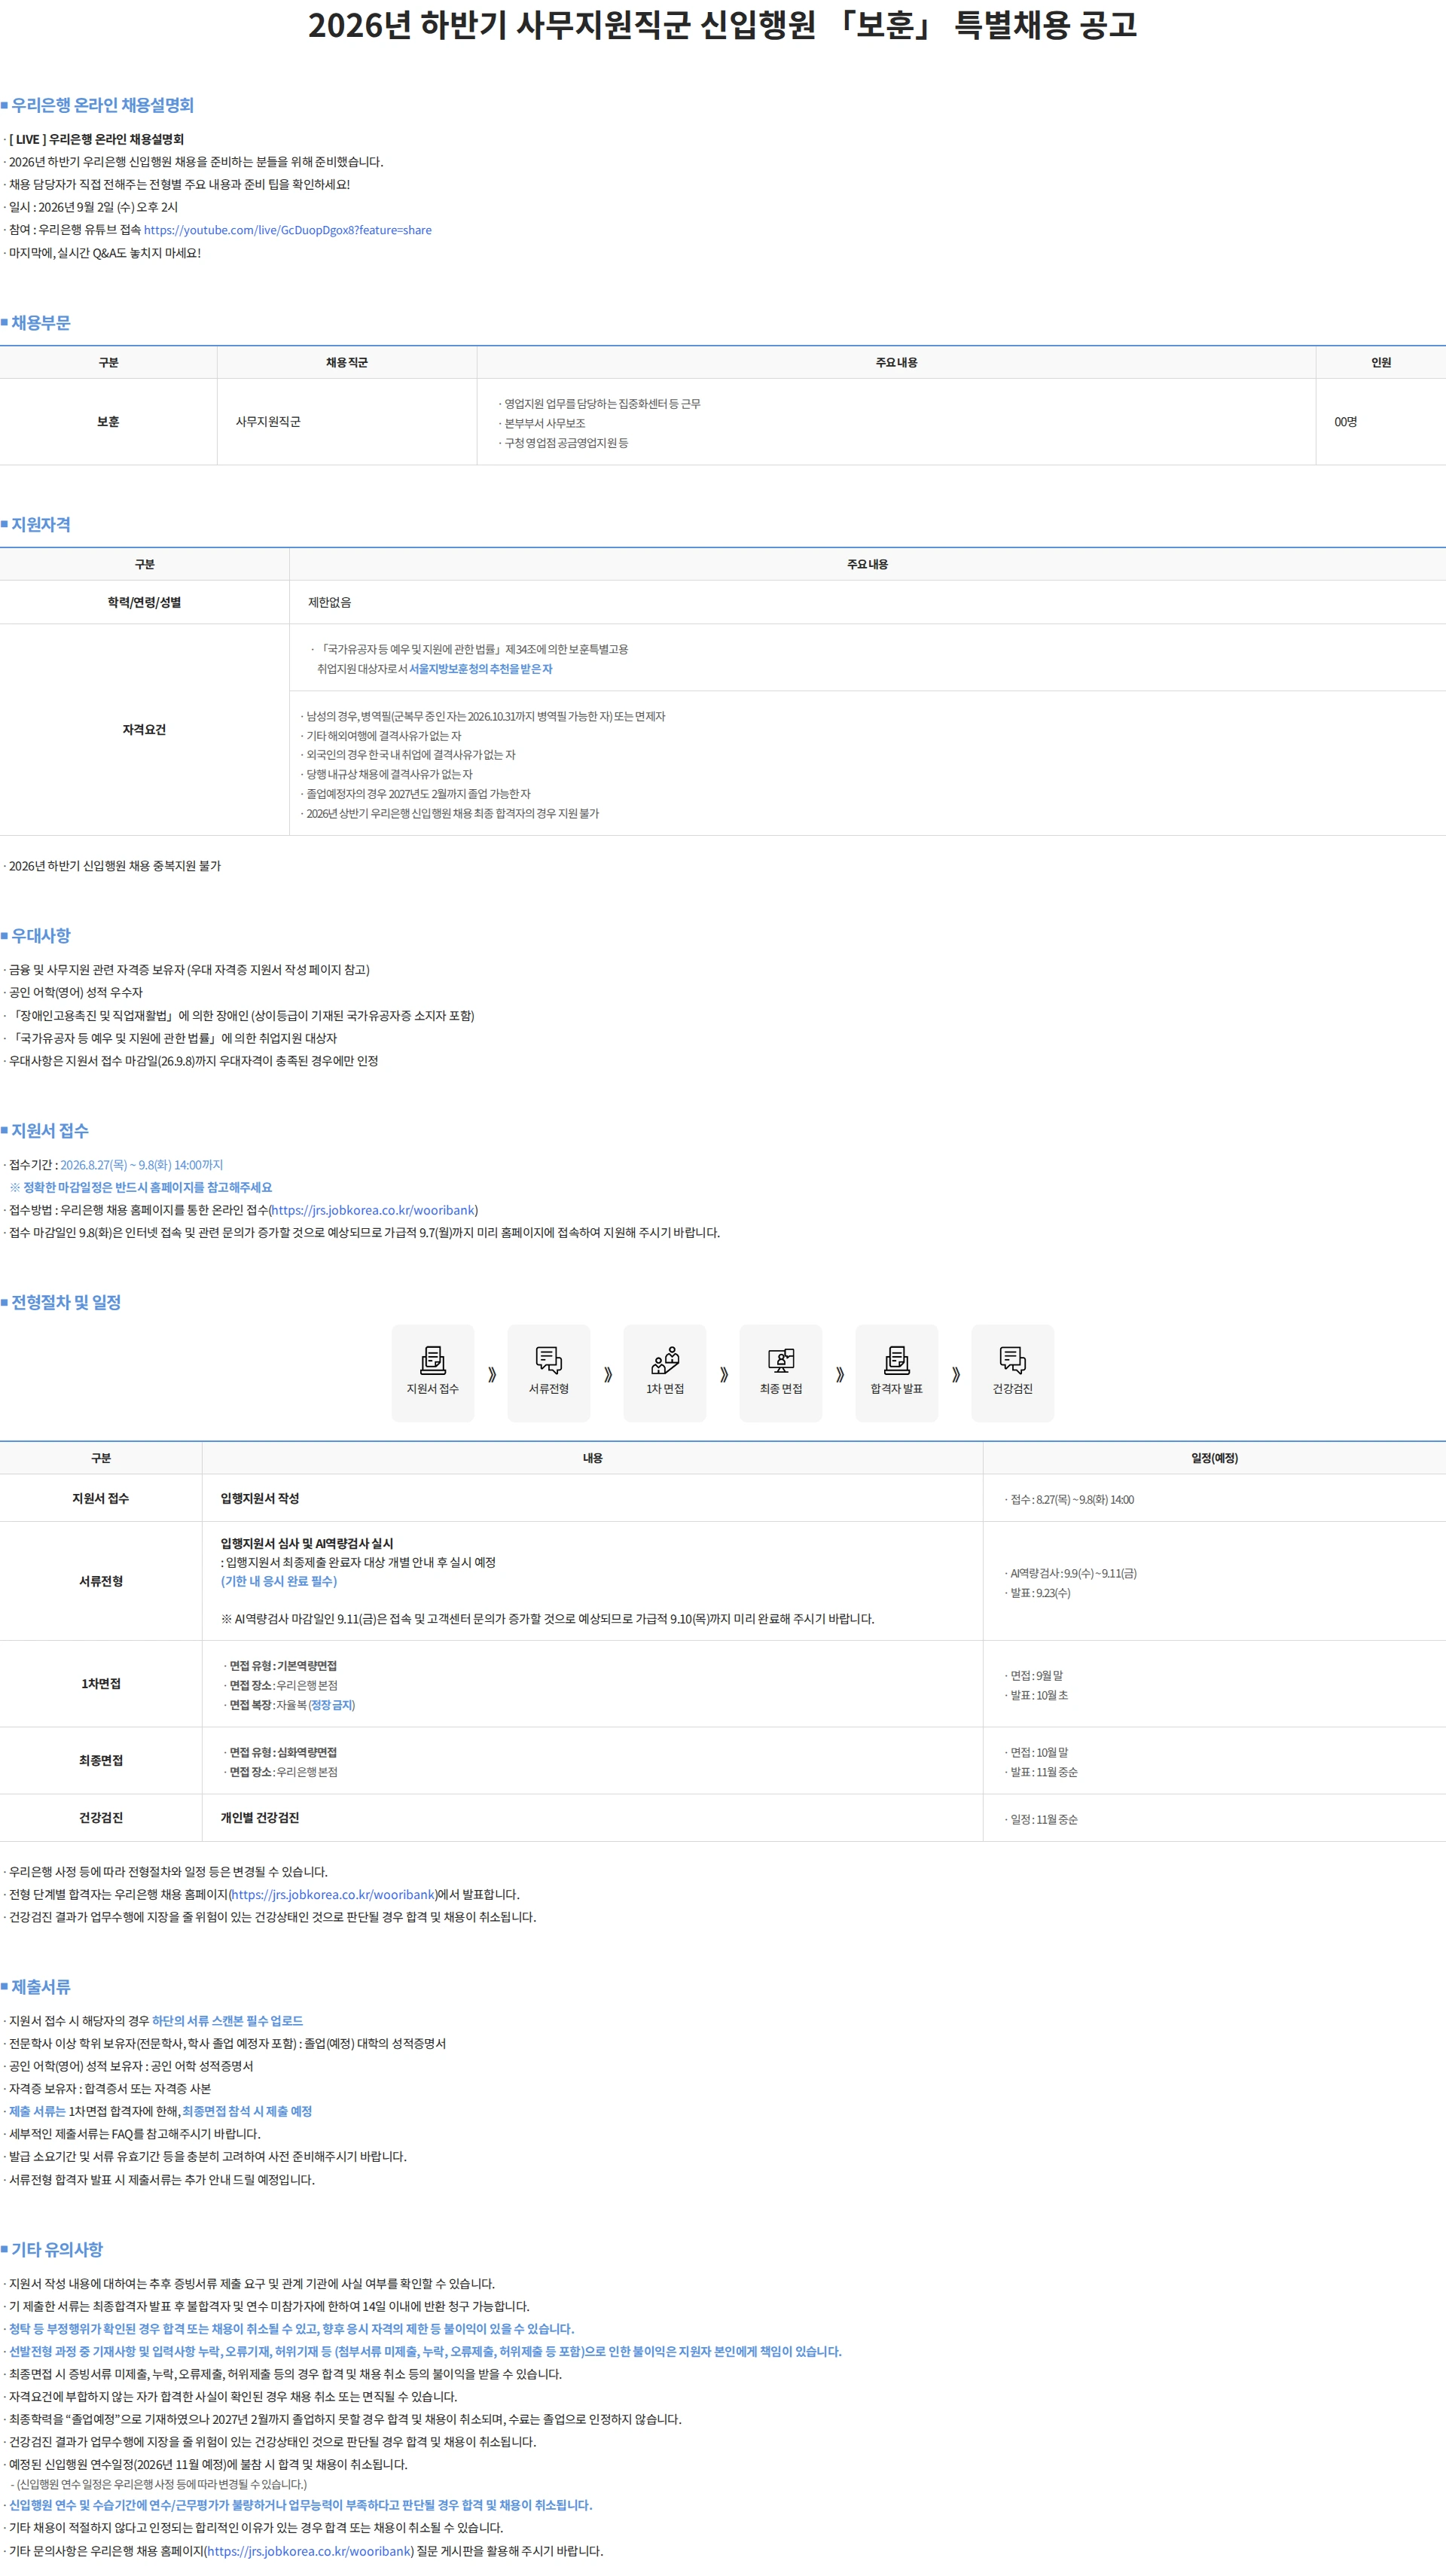Click '2026년 하반기 신입행원 채용 중복지원 불가'
Screen dimensions: 1446x2576
click(115, 866)
